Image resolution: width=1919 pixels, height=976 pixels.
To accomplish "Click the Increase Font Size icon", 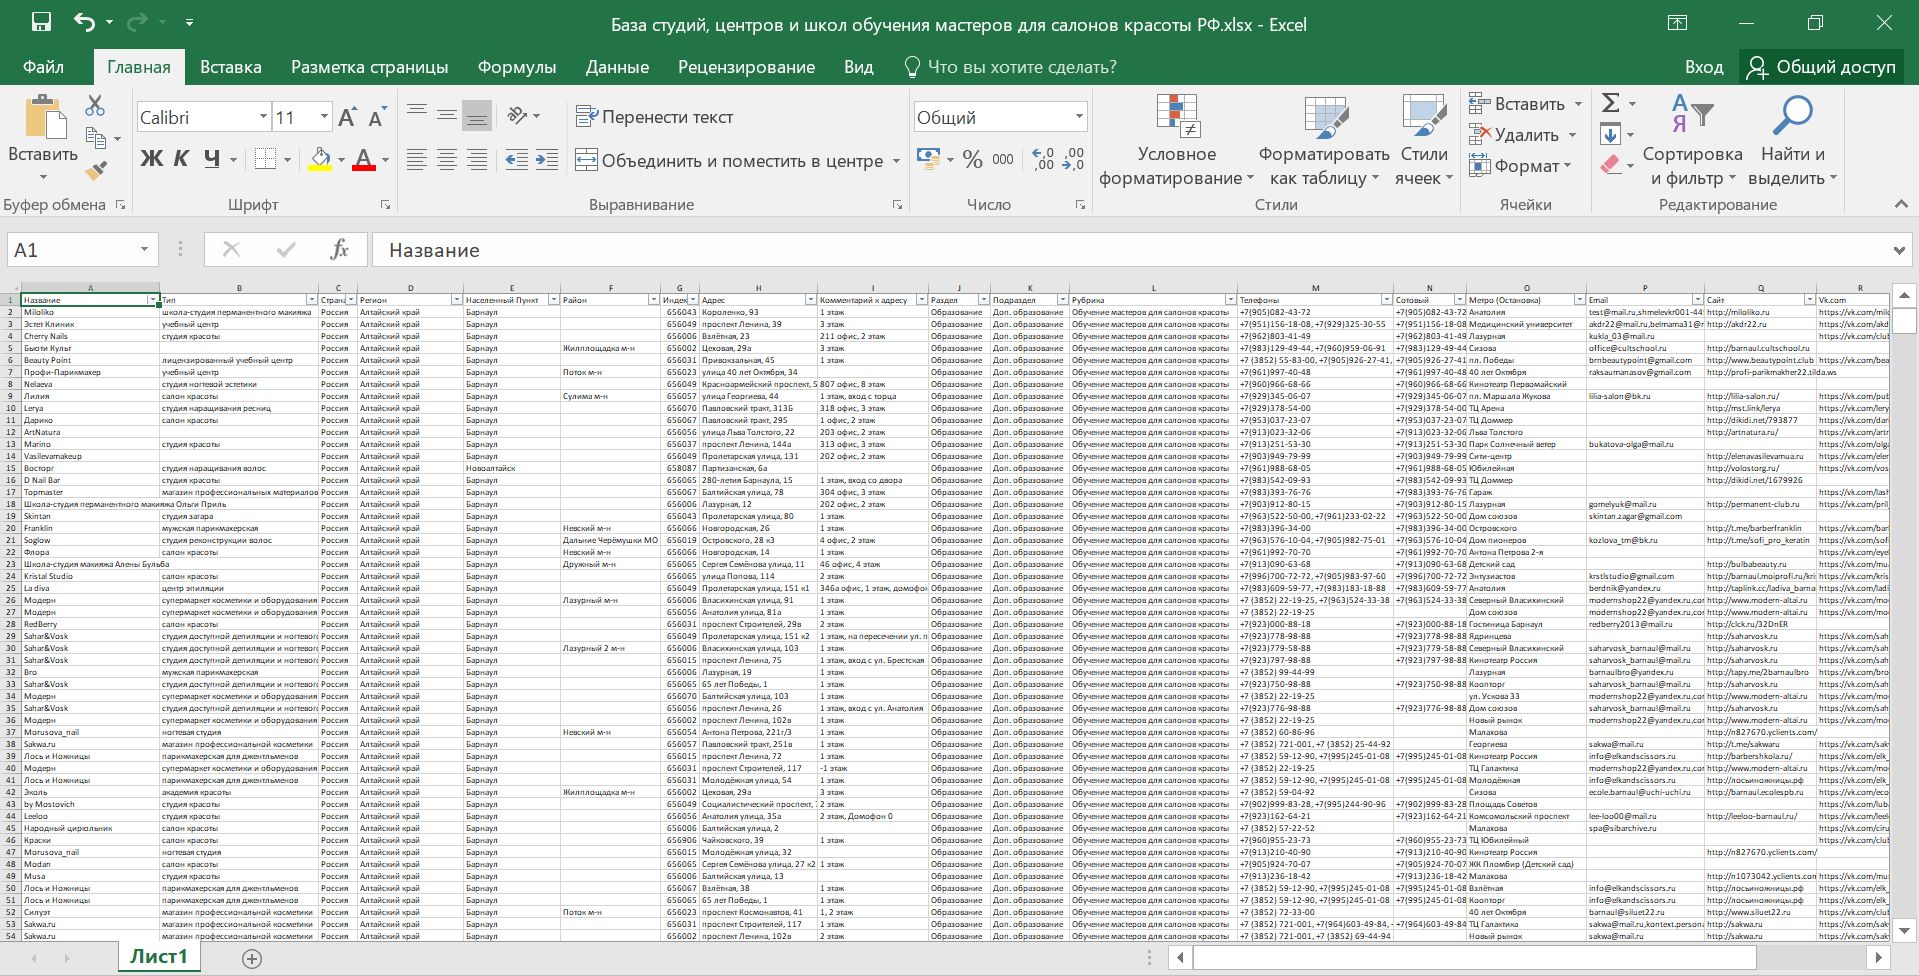I will tap(347, 118).
